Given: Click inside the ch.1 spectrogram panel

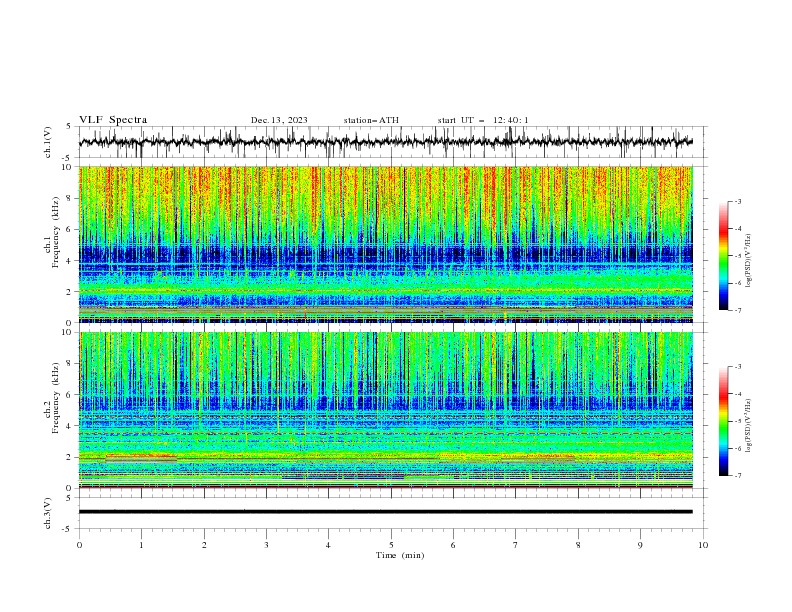Looking at the screenshot, I should pos(385,244).
